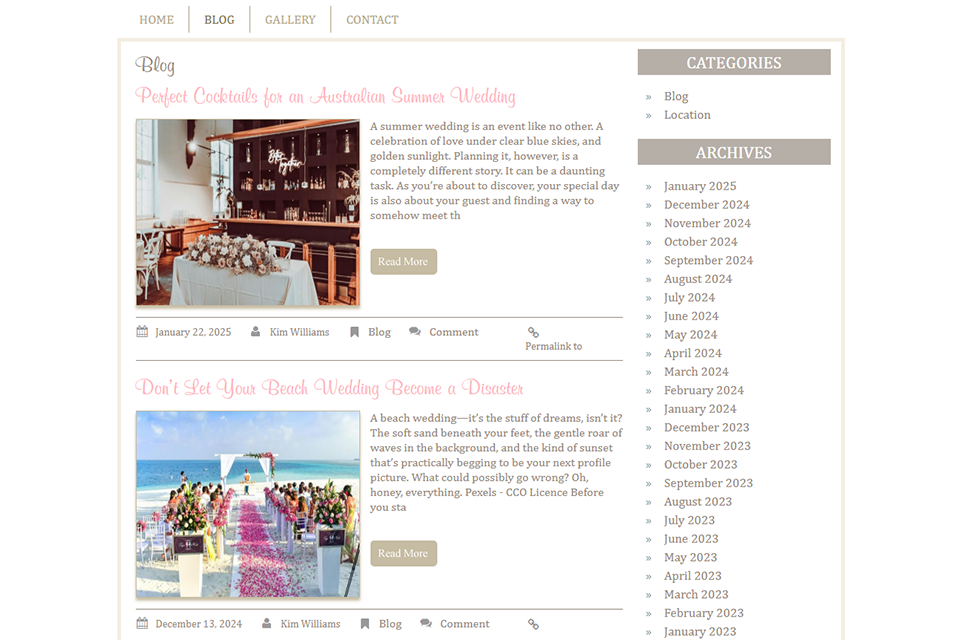
Task: Open Kim Williams author link on December post
Action: pyautogui.click(x=310, y=623)
